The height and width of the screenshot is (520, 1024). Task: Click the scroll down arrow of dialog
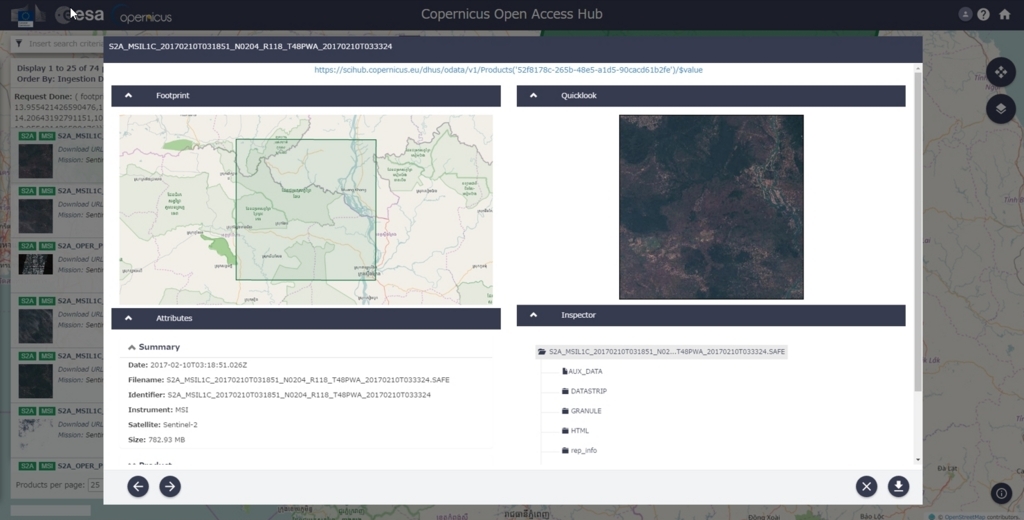click(x=918, y=460)
